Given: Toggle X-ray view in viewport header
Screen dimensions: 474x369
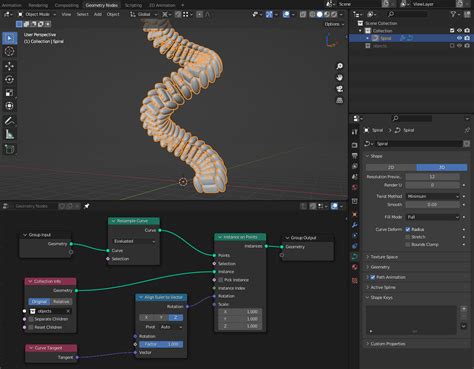Looking at the screenshot, I should tap(303, 14).
